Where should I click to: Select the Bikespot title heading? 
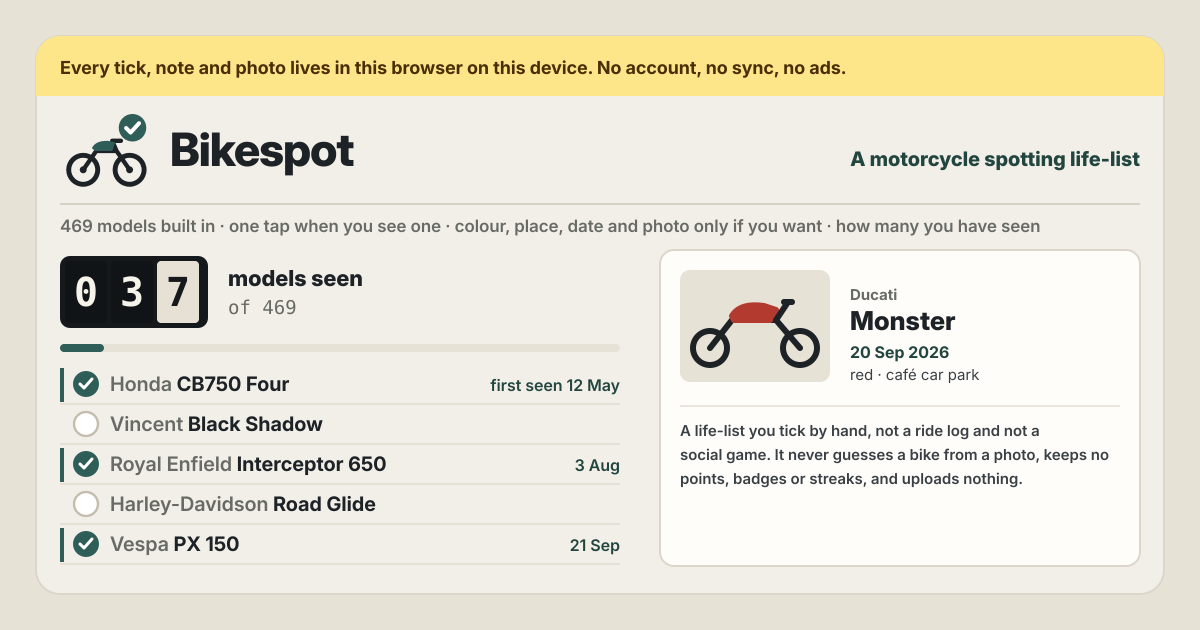pyautogui.click(x=262, y=151)
